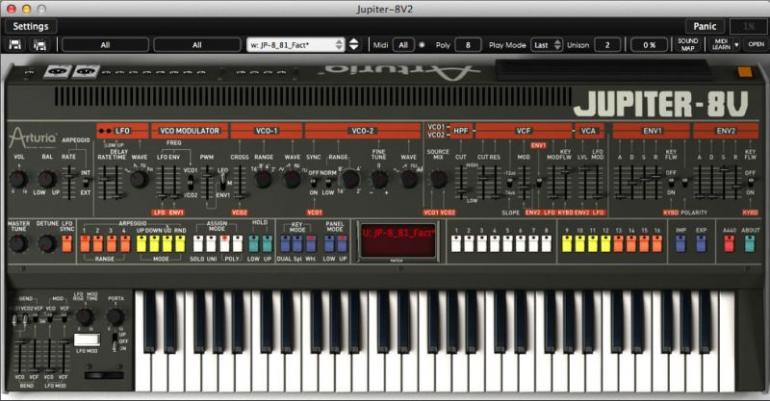Screen dimensions: 770x401
Task: Click the VCO-1 CROSS mod slider
Action: (240, 182)
